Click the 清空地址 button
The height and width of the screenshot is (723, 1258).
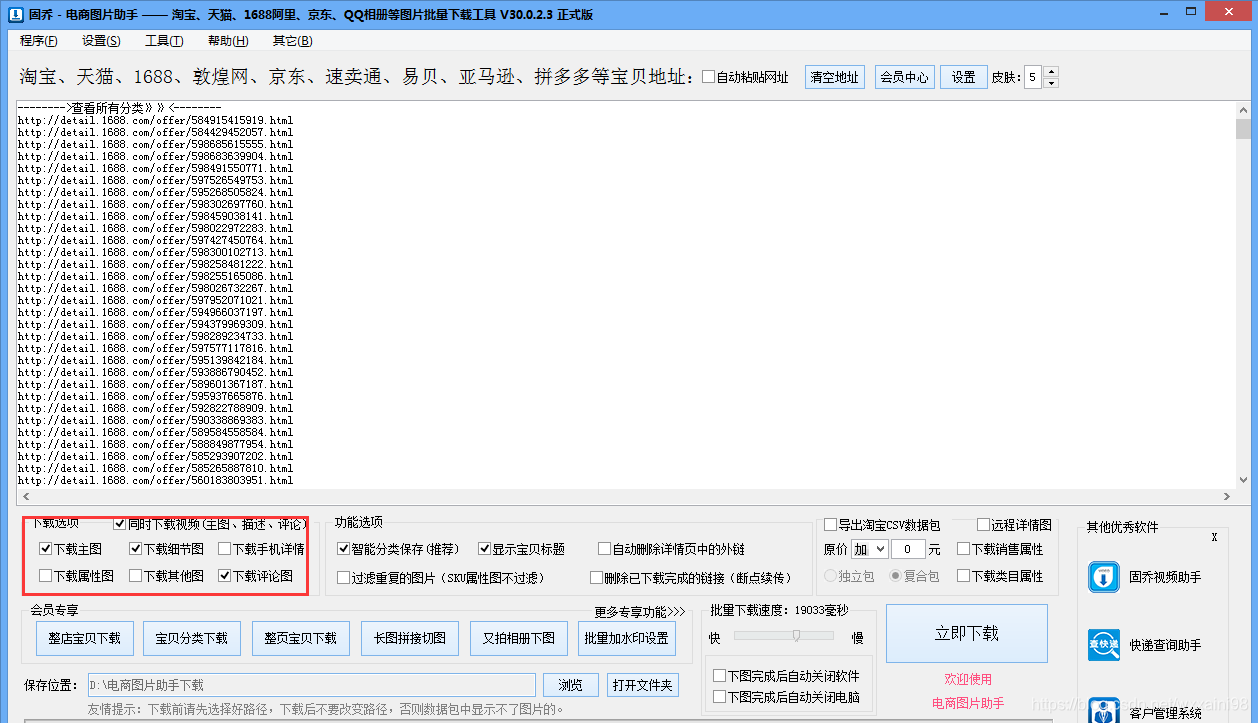[x=834, y=77]
